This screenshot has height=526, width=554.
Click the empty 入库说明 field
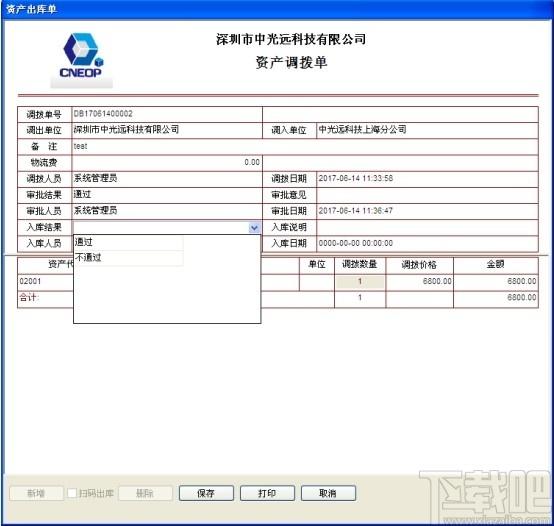pyautogui.click(x=427, y=227)
